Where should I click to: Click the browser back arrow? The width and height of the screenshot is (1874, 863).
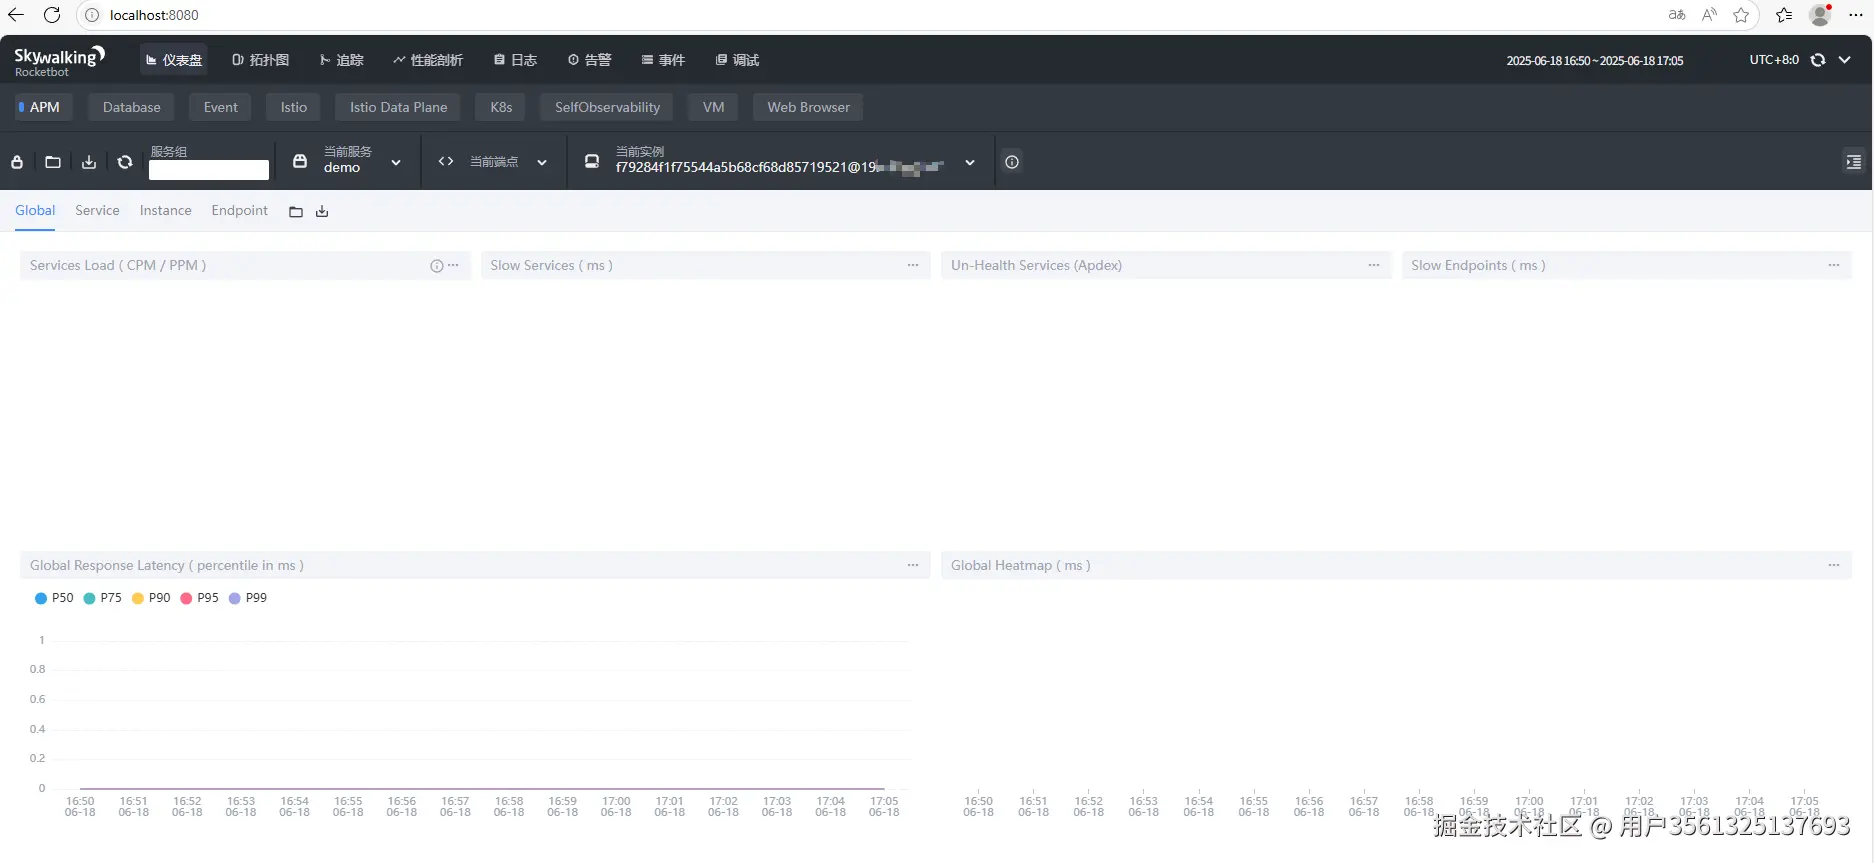tap(16, 15)
